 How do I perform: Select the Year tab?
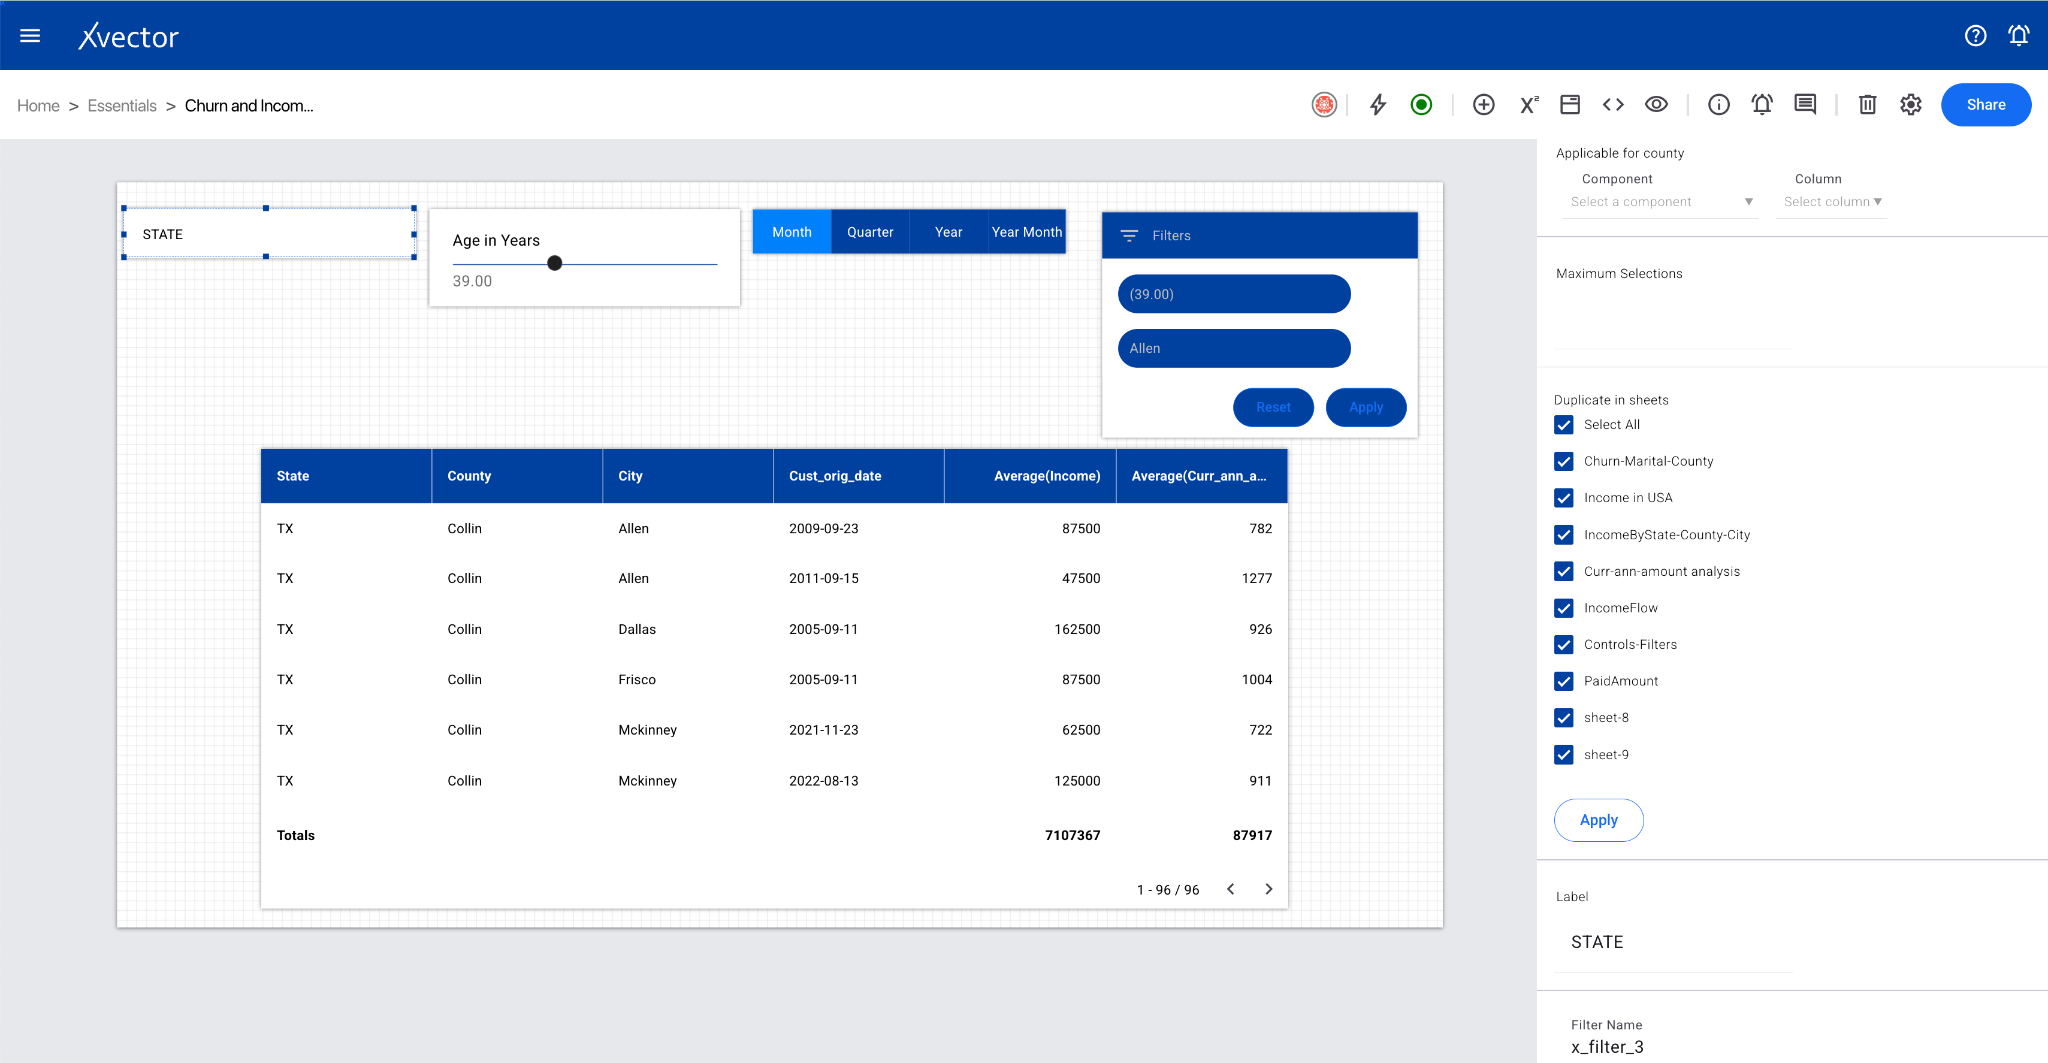(x=949, y=232)
